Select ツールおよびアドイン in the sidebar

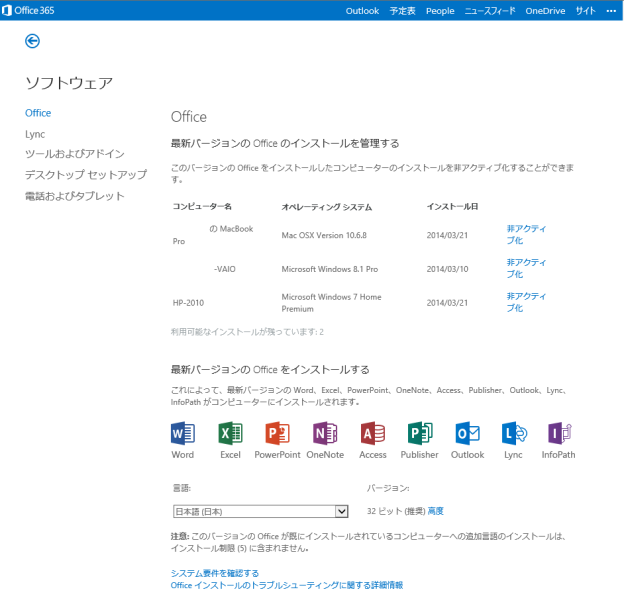pyautogui.click(x=75, y=154)
